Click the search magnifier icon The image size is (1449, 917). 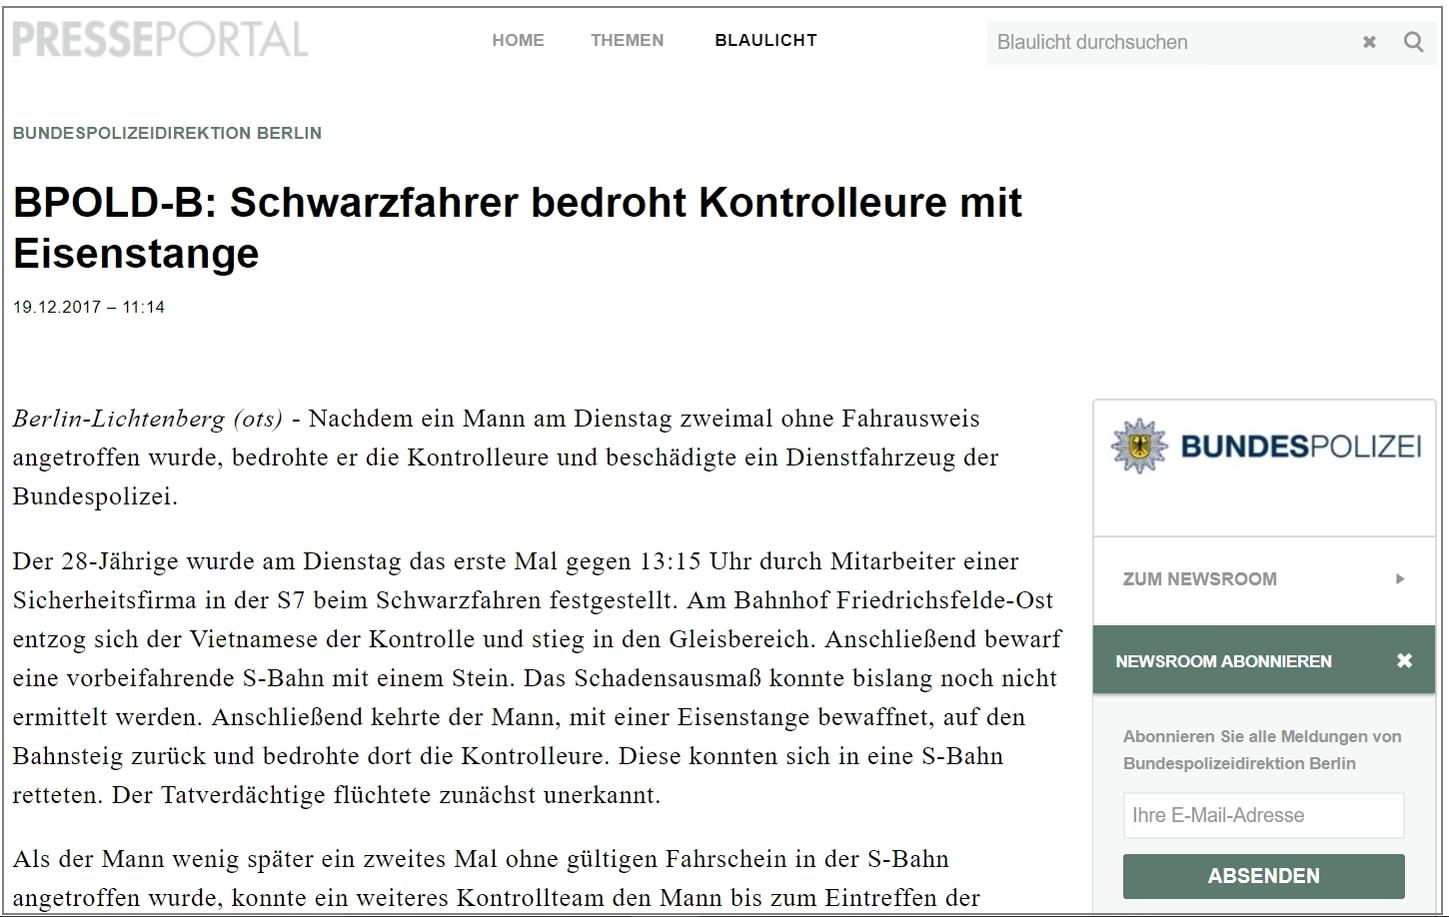(1413, 42)
